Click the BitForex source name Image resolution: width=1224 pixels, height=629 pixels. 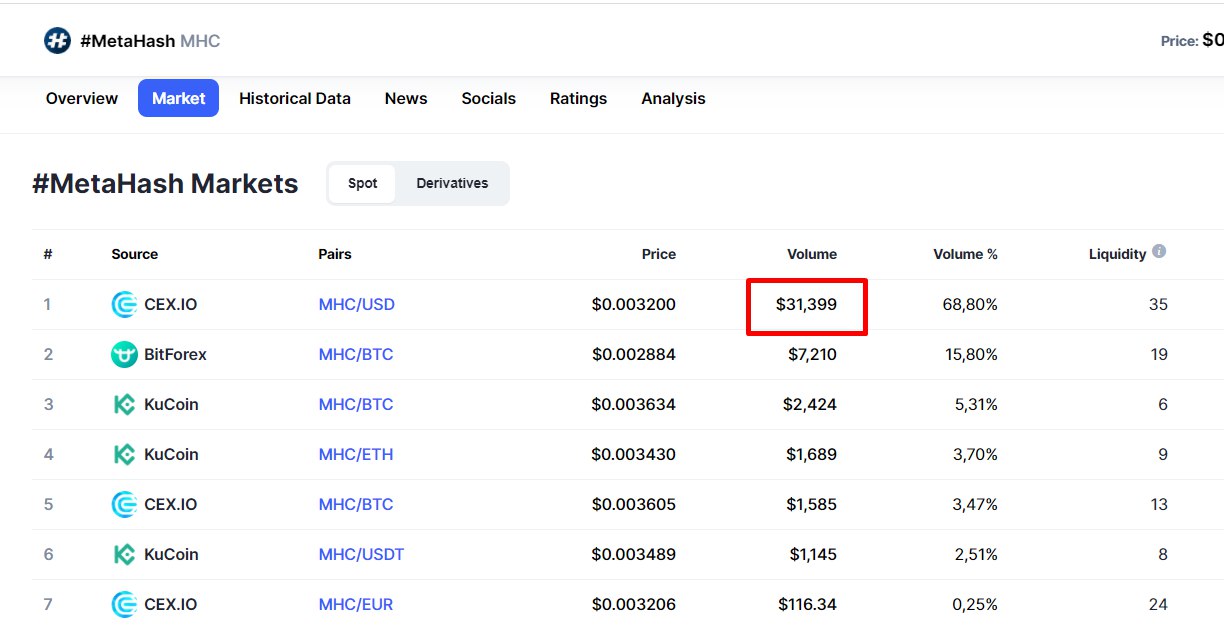176,354
